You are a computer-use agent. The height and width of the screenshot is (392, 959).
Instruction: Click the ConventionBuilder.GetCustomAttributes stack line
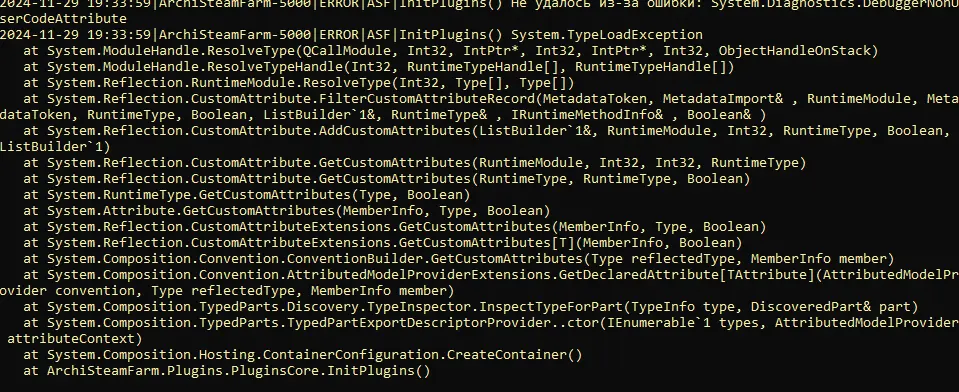click(459, 259)
